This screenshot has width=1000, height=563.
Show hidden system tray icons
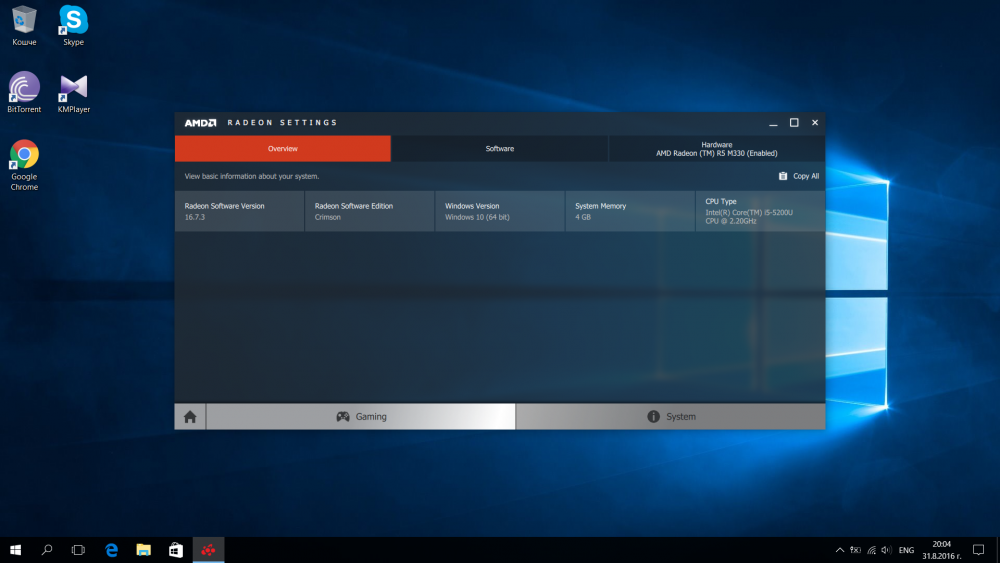click(839, 550)
